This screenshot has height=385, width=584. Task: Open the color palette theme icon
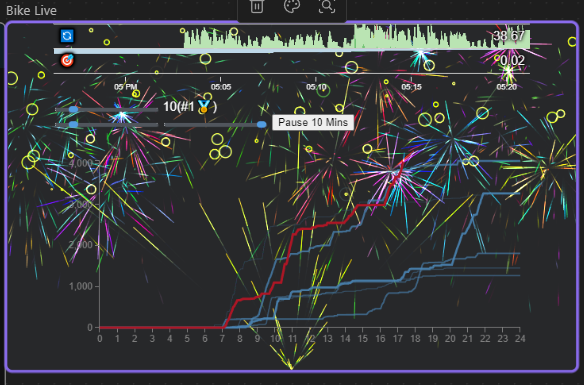click(x=292, y=6)
